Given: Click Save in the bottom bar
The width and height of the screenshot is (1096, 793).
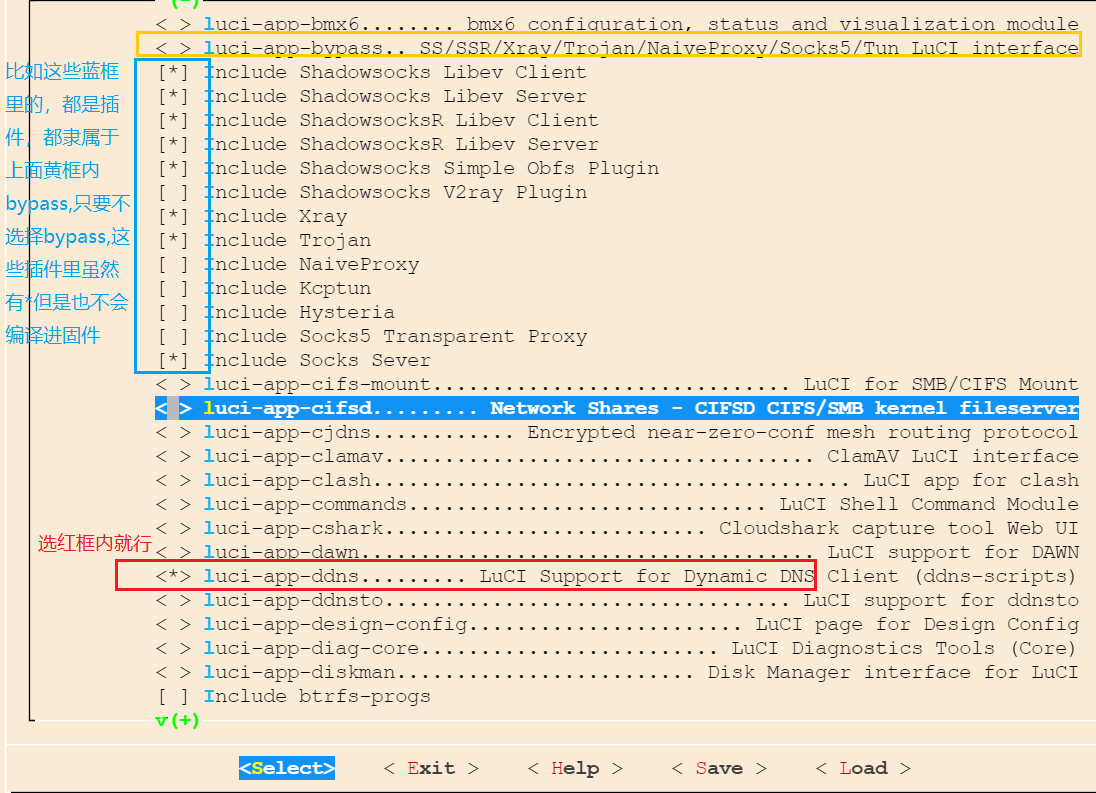Looking at the screenshot, I should click(718, 768).
